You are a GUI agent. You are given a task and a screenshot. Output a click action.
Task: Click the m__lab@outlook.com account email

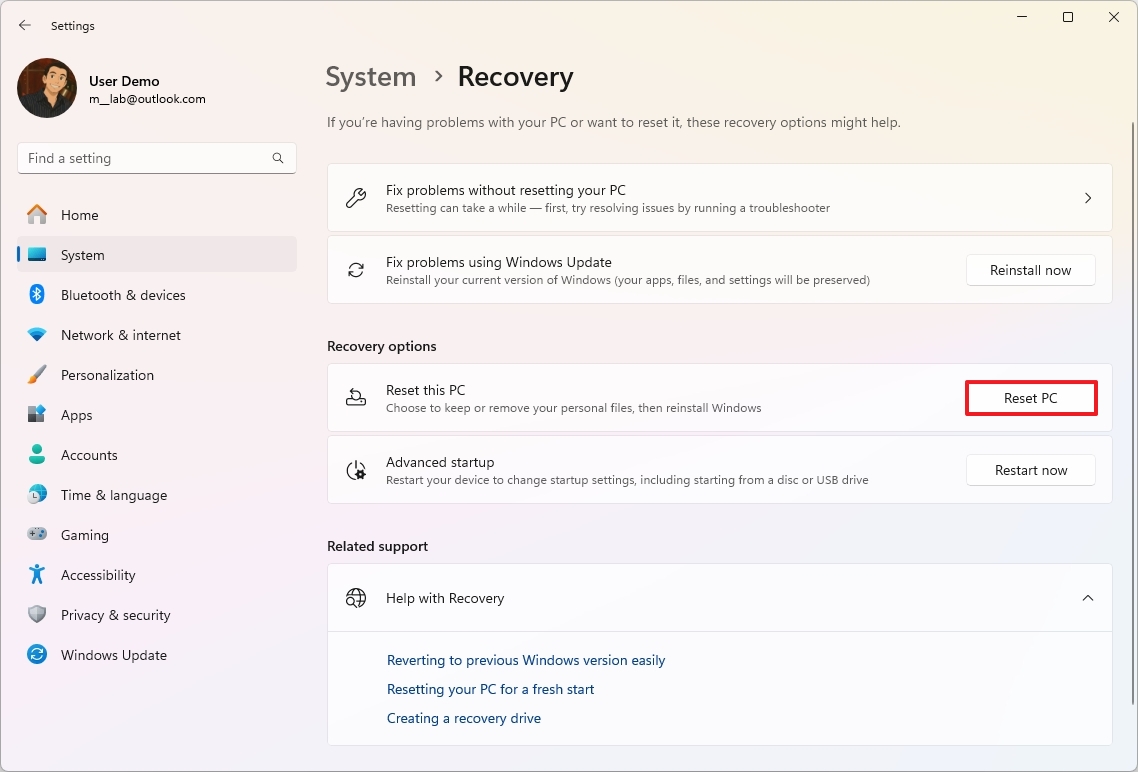click(x=147, y=99)
